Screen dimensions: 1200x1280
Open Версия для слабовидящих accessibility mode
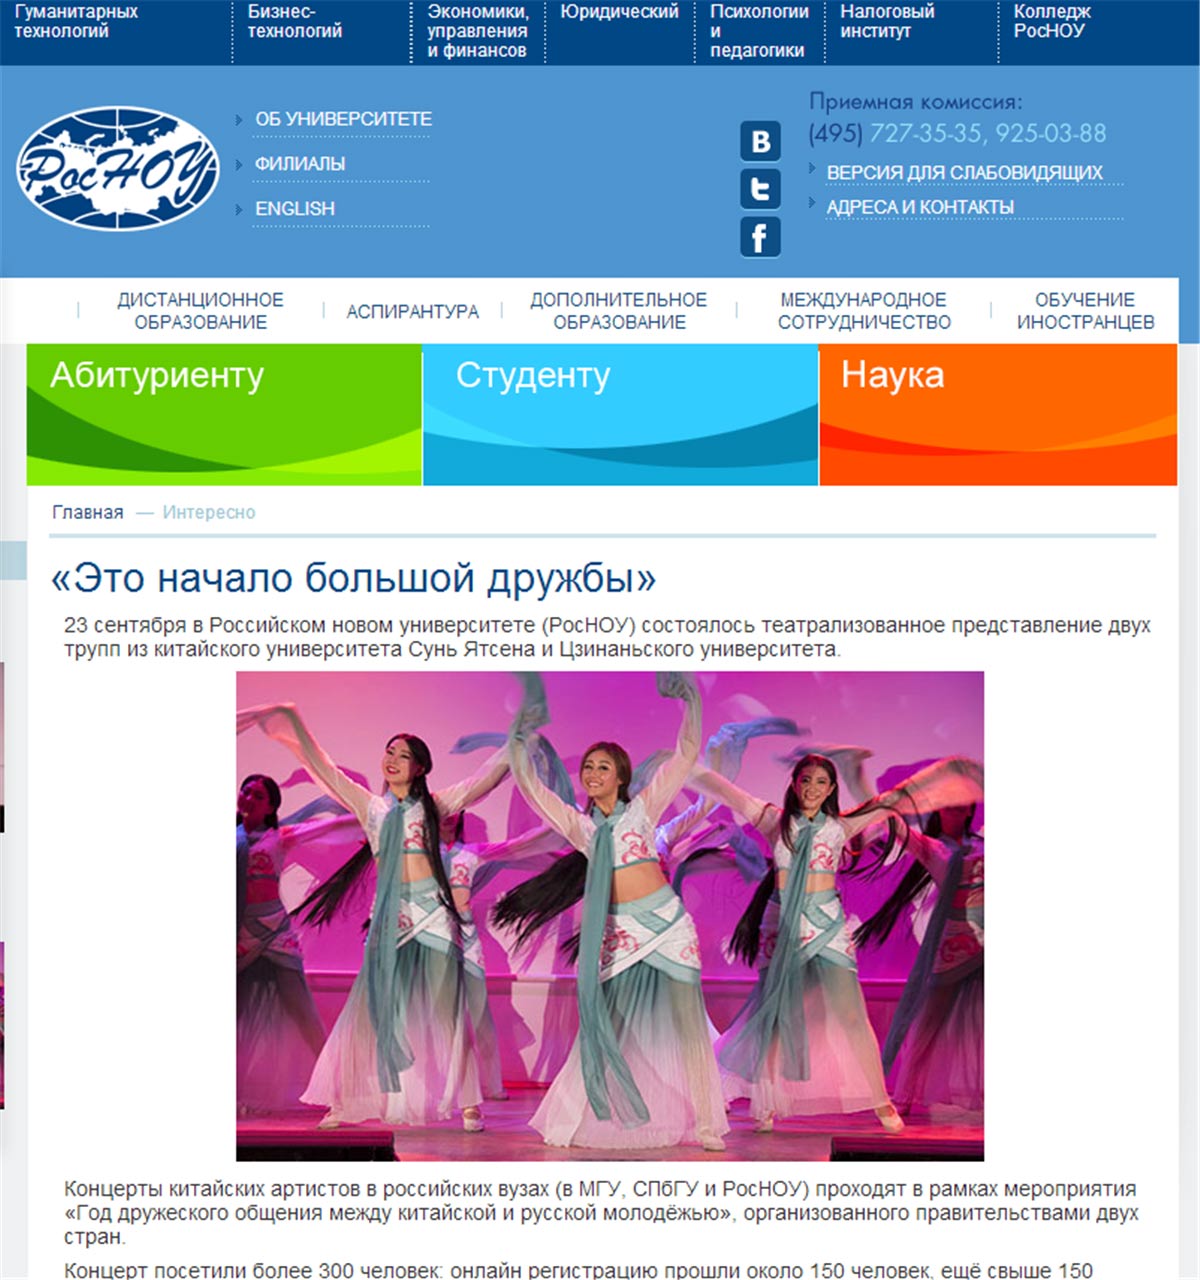(x=964, y=173)
